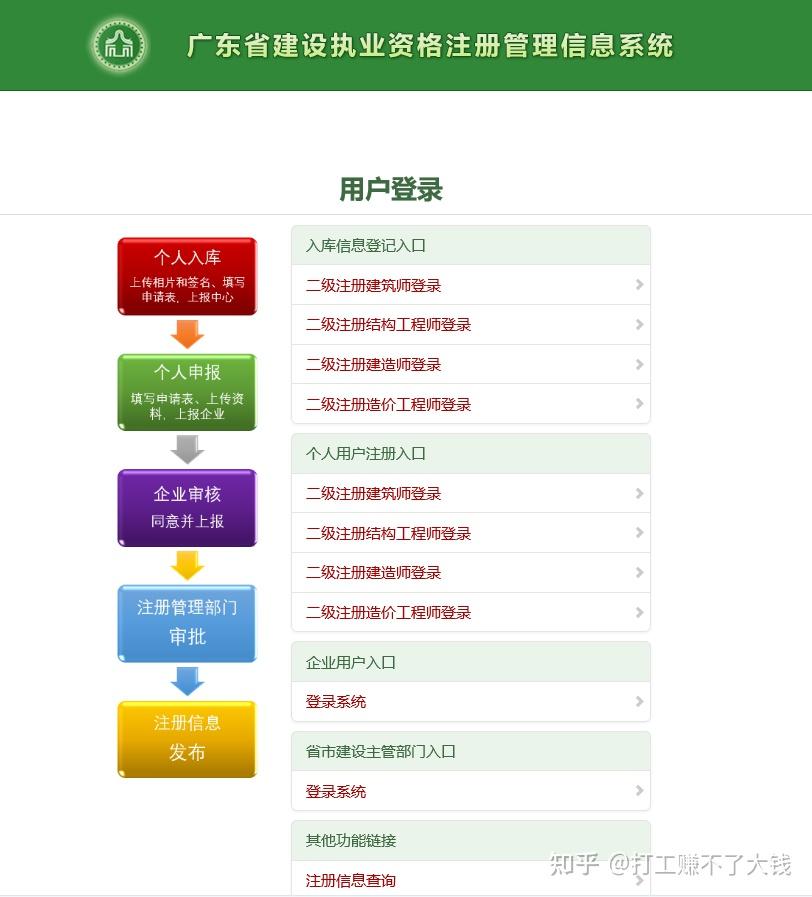This screenshot has height=897, width=812.
Task: Click the 广东省建设执业资格注册管理信息系统 title
Action: click(x=430, y=46)
